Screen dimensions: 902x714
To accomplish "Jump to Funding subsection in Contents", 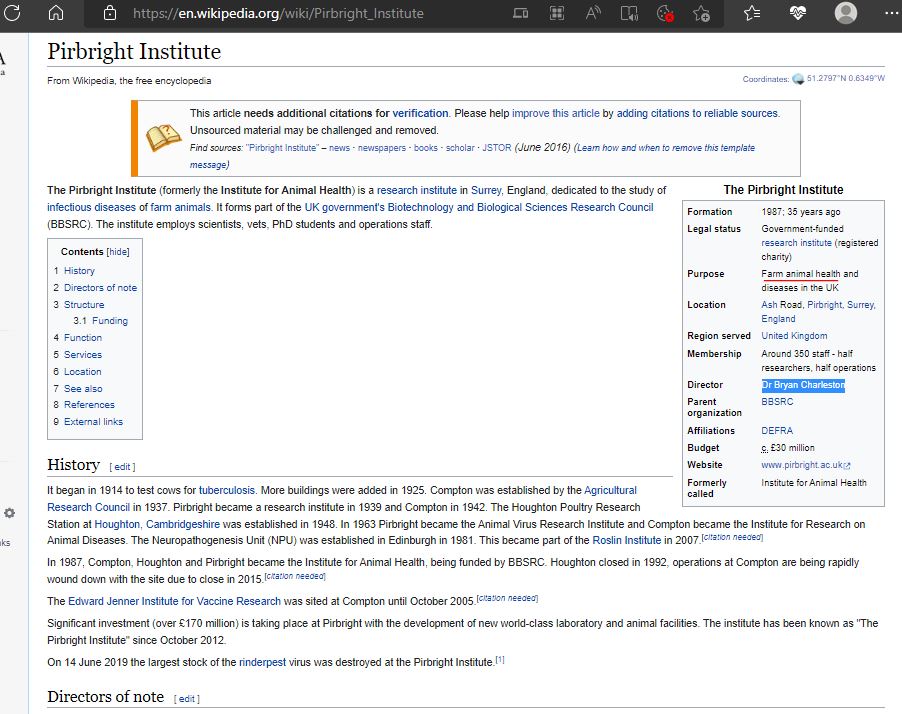I will (110, 321).
